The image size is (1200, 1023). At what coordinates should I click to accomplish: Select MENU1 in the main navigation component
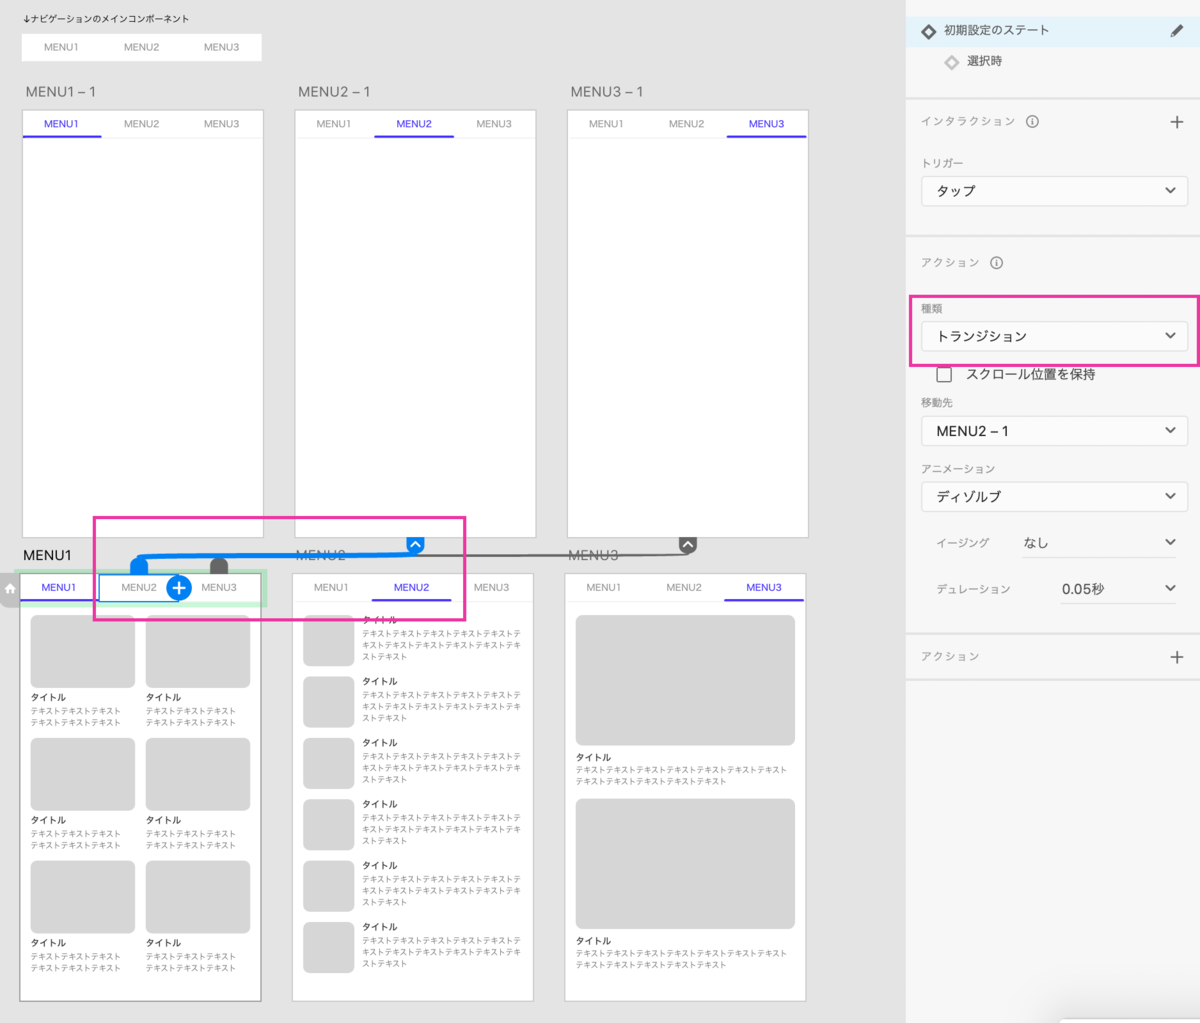(61, 47)
